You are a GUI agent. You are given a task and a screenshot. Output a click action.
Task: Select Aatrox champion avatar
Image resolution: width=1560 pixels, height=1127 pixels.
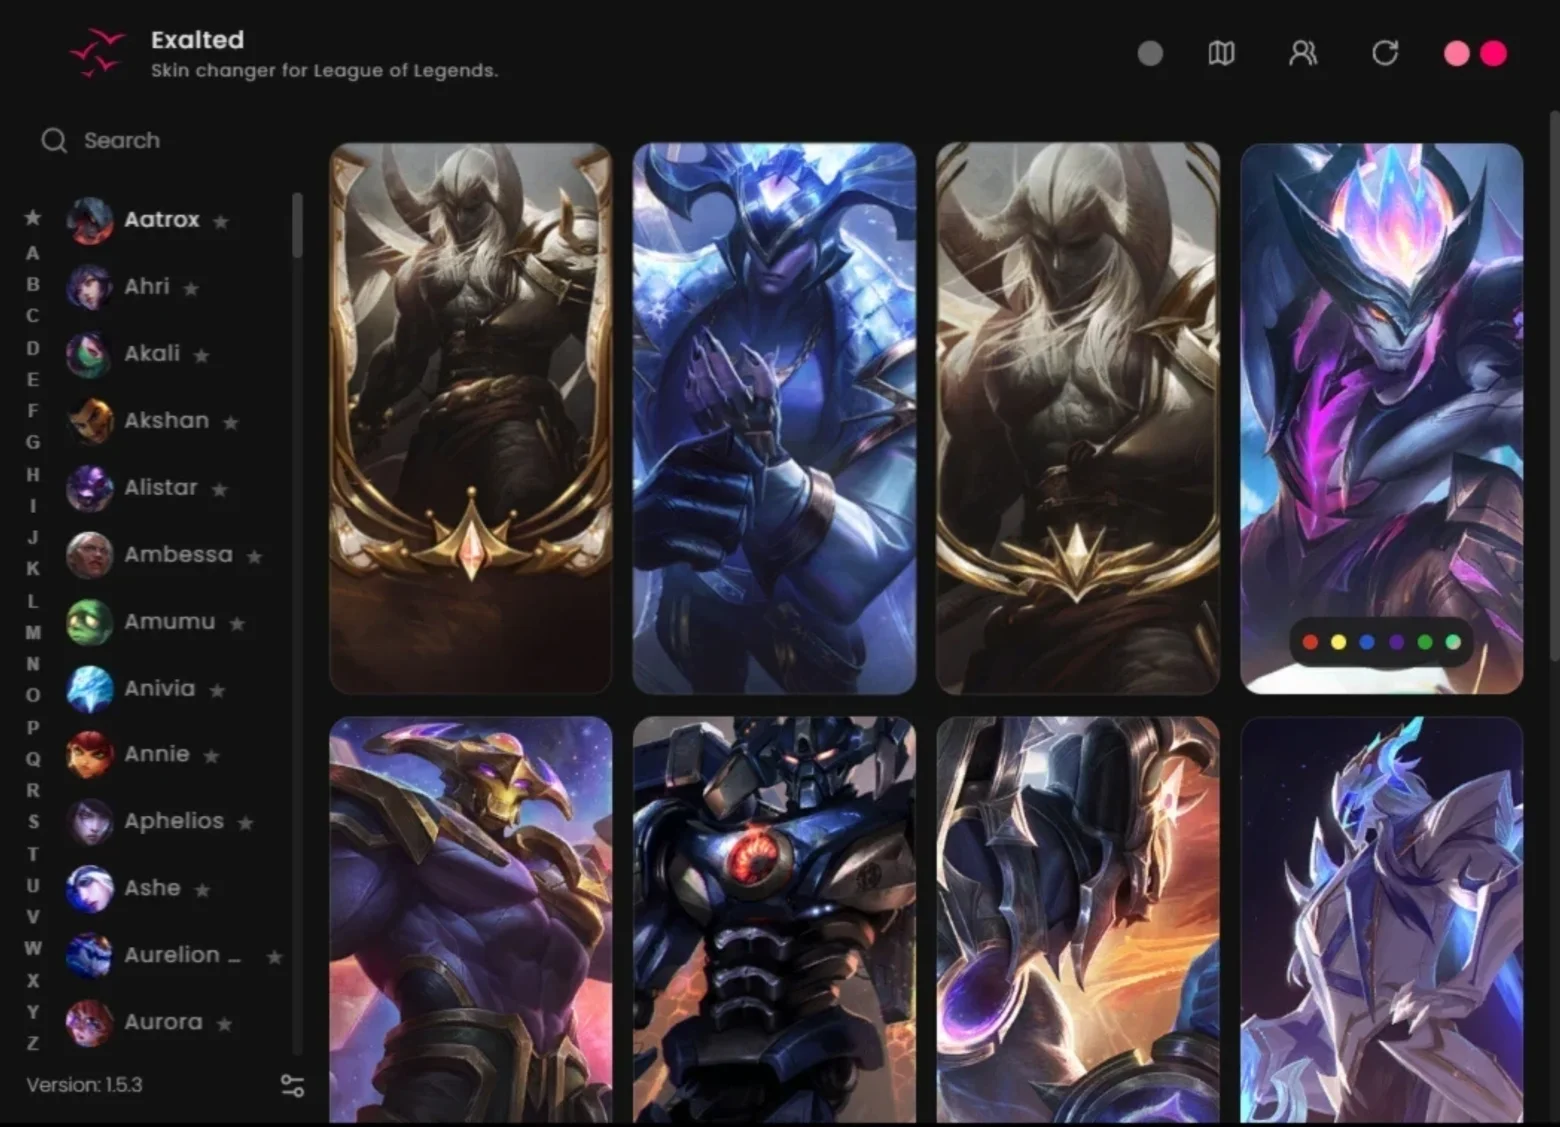point(90,221)
